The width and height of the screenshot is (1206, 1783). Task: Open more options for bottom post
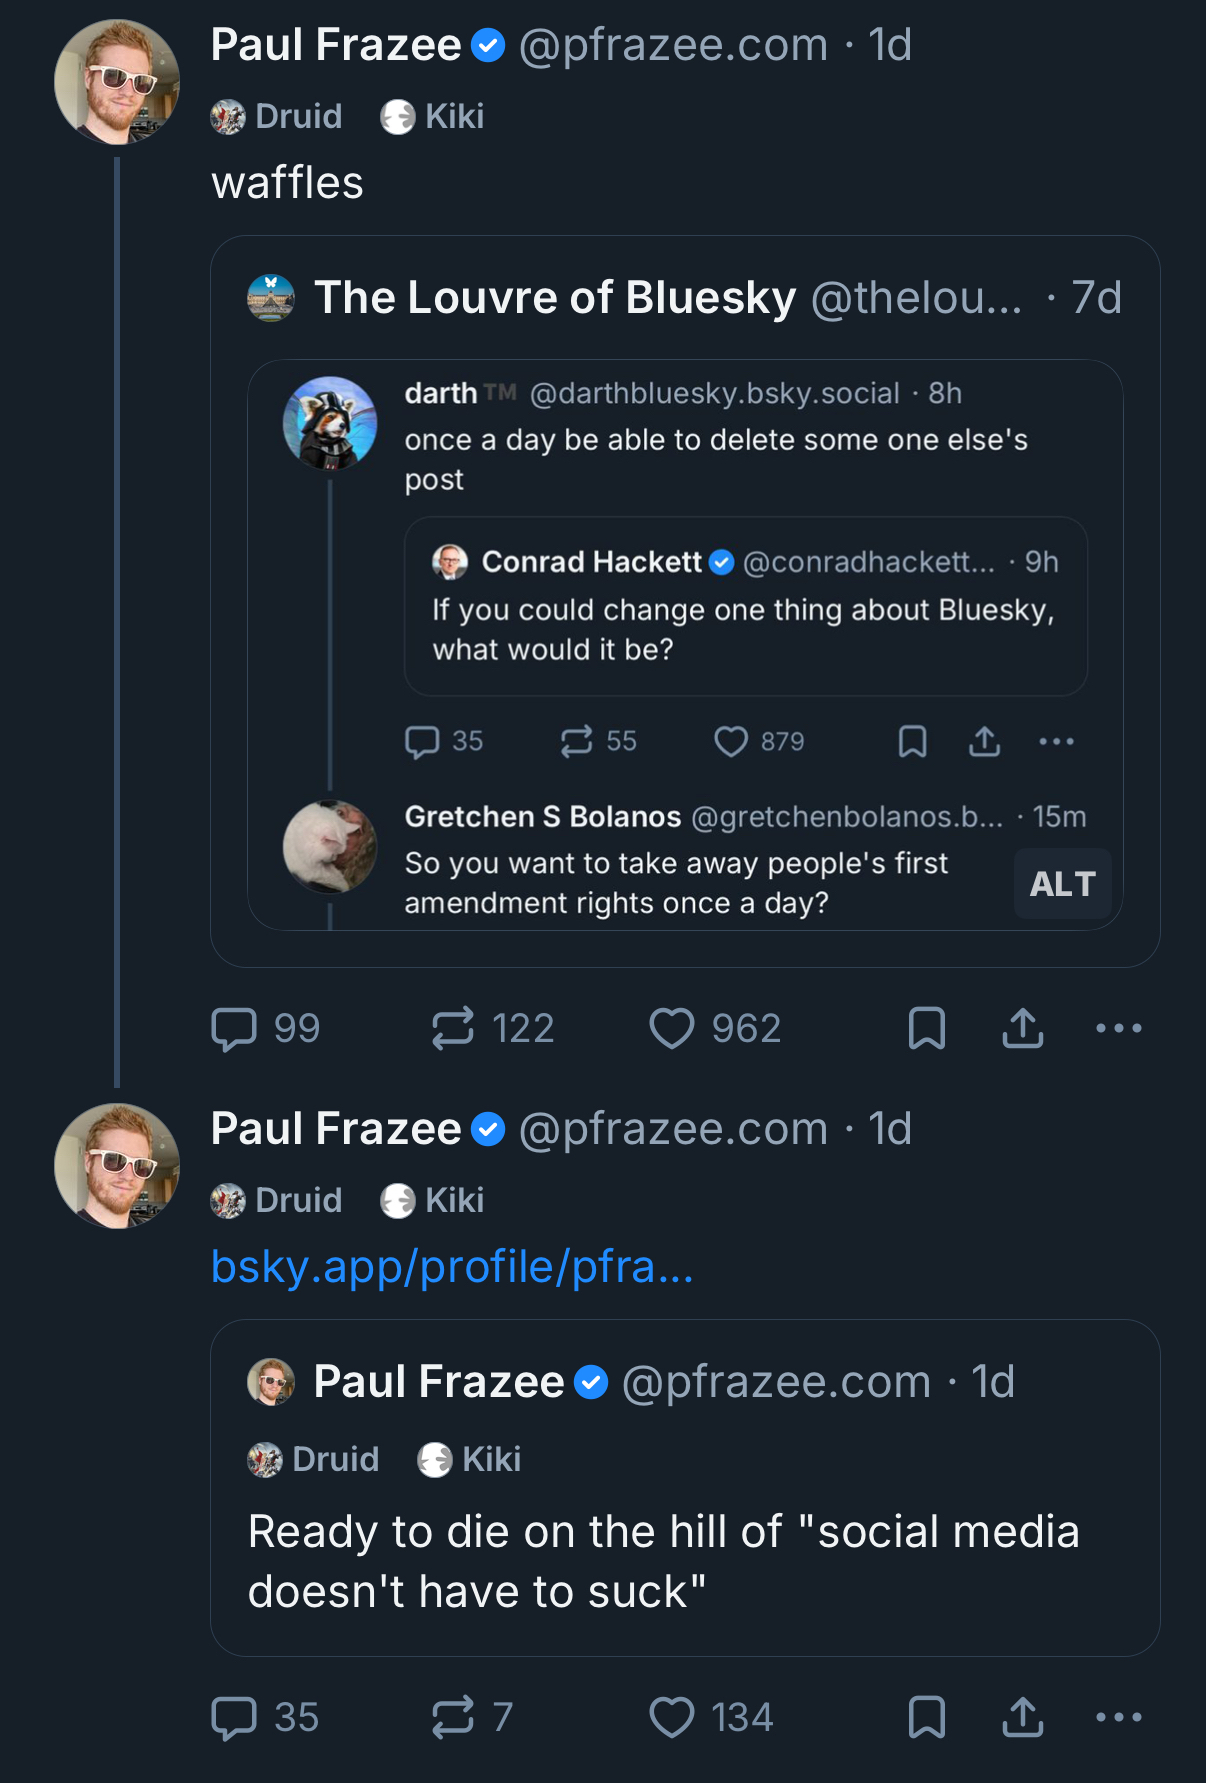[x=1118, y=1718]
